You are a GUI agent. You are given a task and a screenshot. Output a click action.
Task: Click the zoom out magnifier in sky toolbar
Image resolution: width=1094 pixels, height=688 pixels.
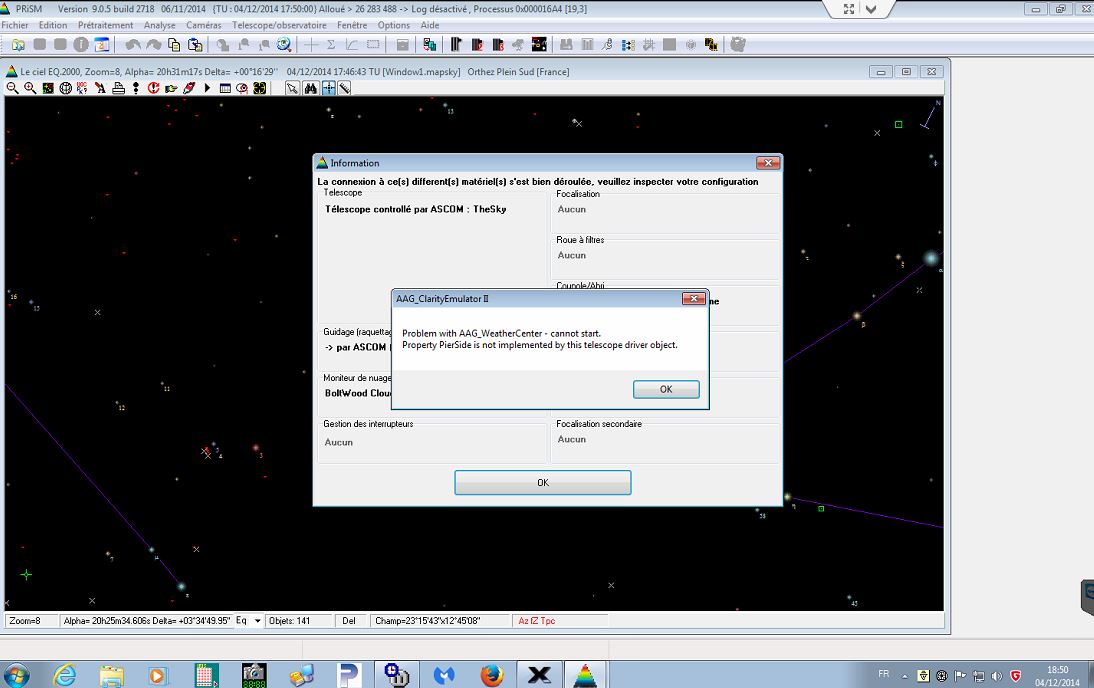(x=12, y=88)
